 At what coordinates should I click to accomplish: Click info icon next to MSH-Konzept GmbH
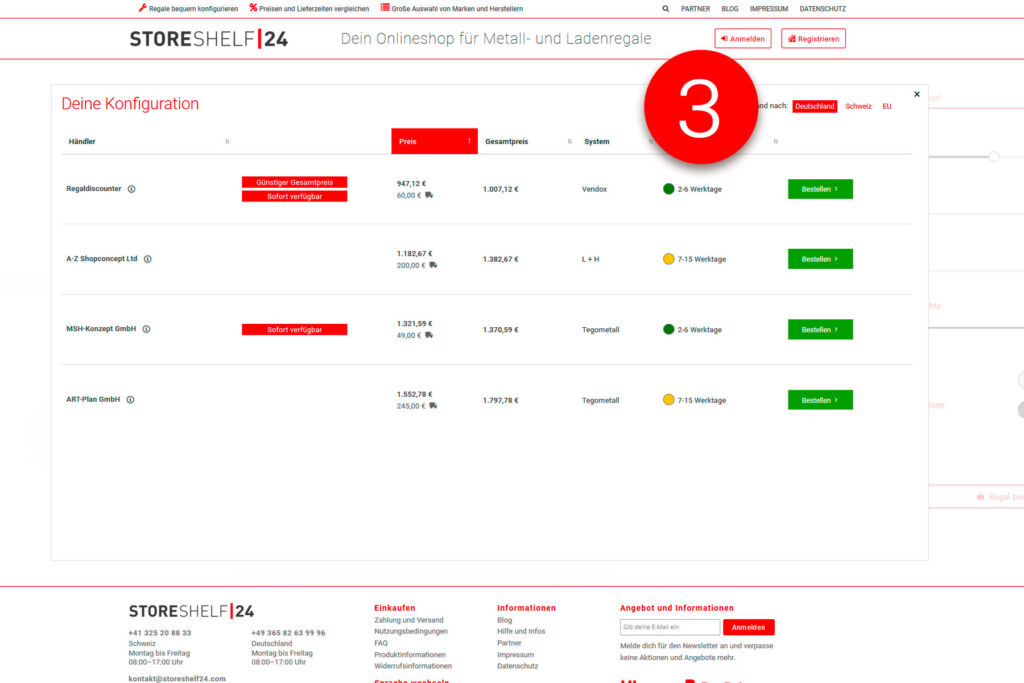pos(146,329)
